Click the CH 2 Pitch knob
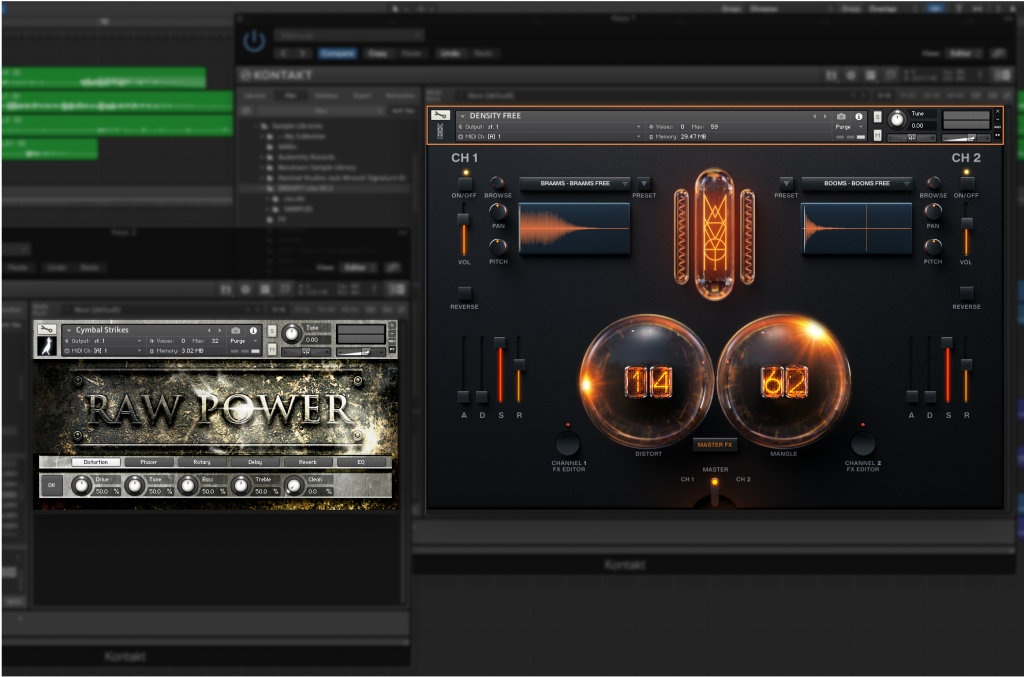 (933, 247)
